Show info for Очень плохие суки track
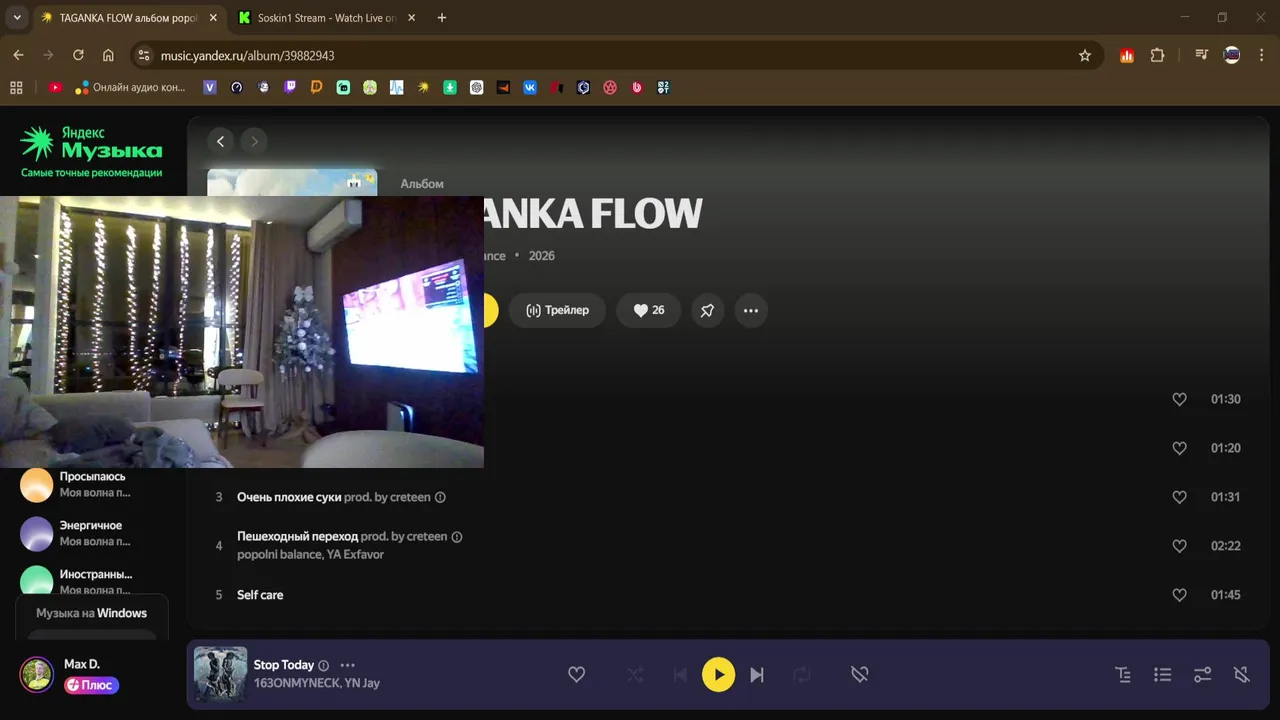The height and width of the screenshot is (720, 1280). pyautogui.click(x=440, y=497)
